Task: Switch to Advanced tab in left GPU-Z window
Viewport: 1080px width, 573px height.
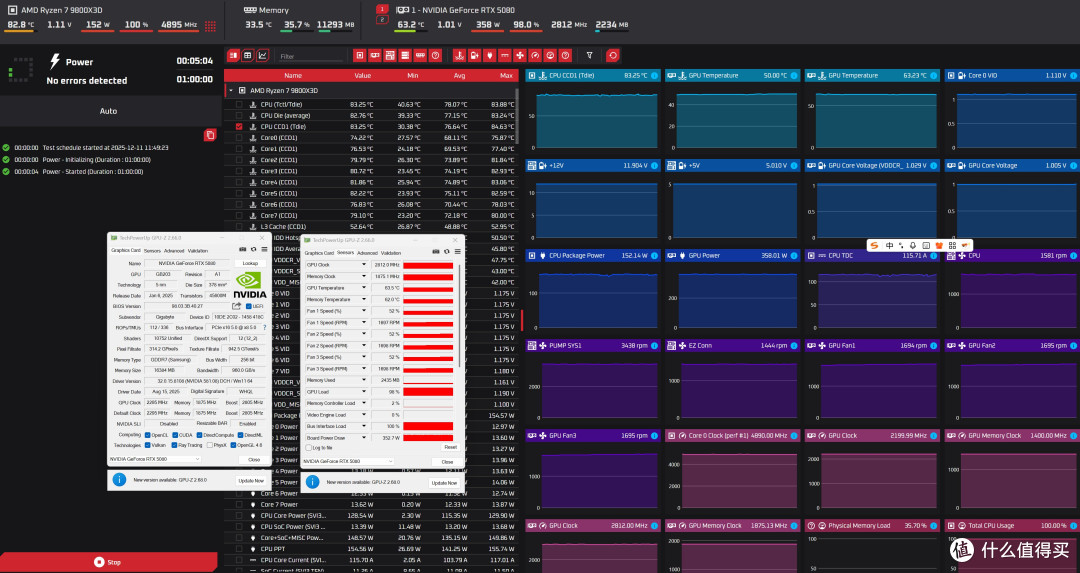Action: point(174,251)
